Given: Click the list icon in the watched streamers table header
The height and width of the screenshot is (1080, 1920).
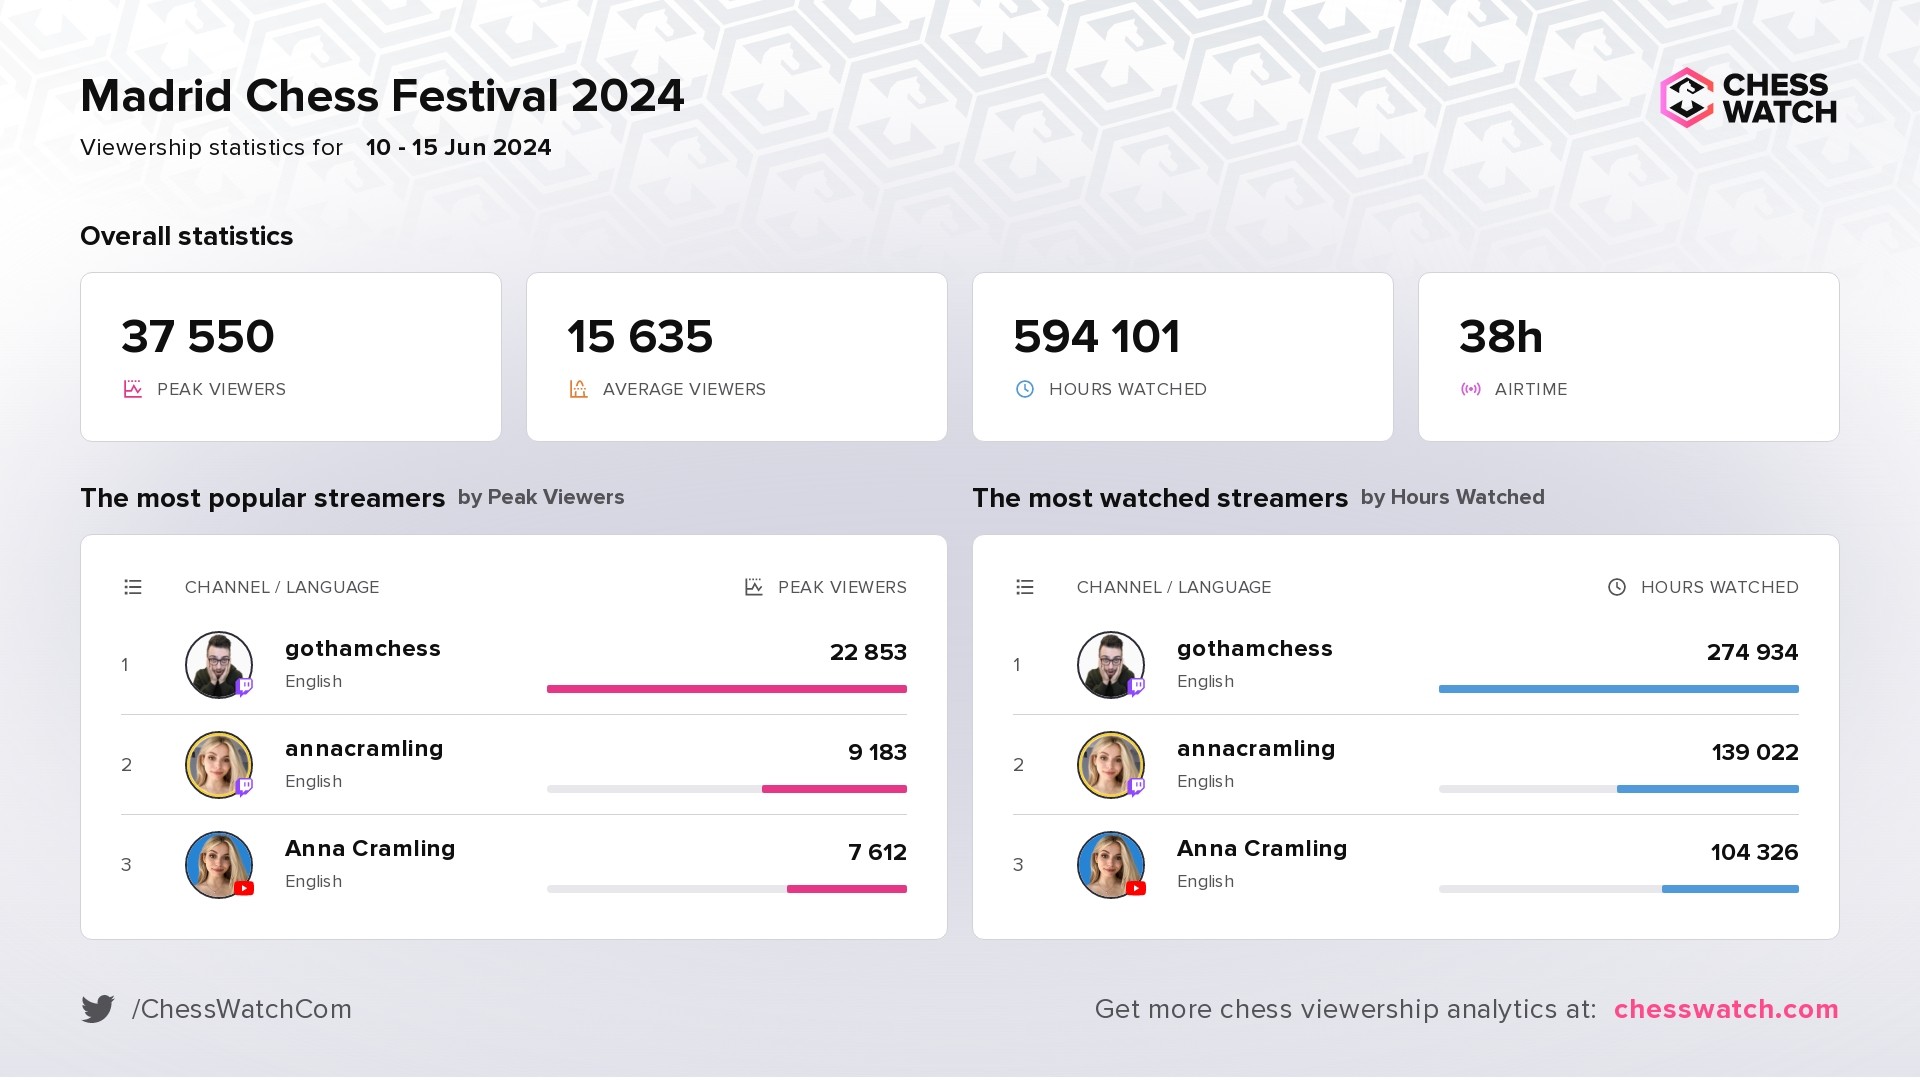Looking at the screenshot, I should 1024,587.
